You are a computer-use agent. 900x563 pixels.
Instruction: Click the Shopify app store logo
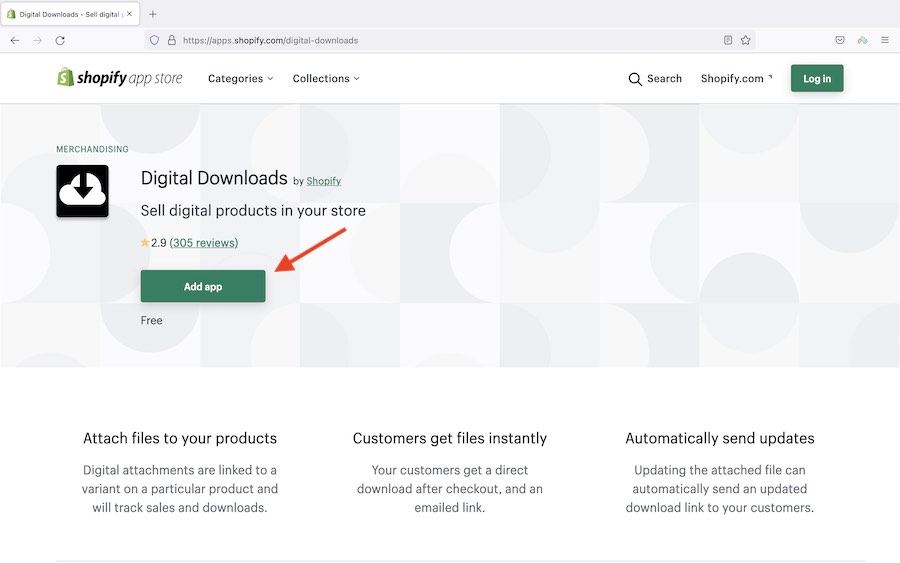coord(119,77)
